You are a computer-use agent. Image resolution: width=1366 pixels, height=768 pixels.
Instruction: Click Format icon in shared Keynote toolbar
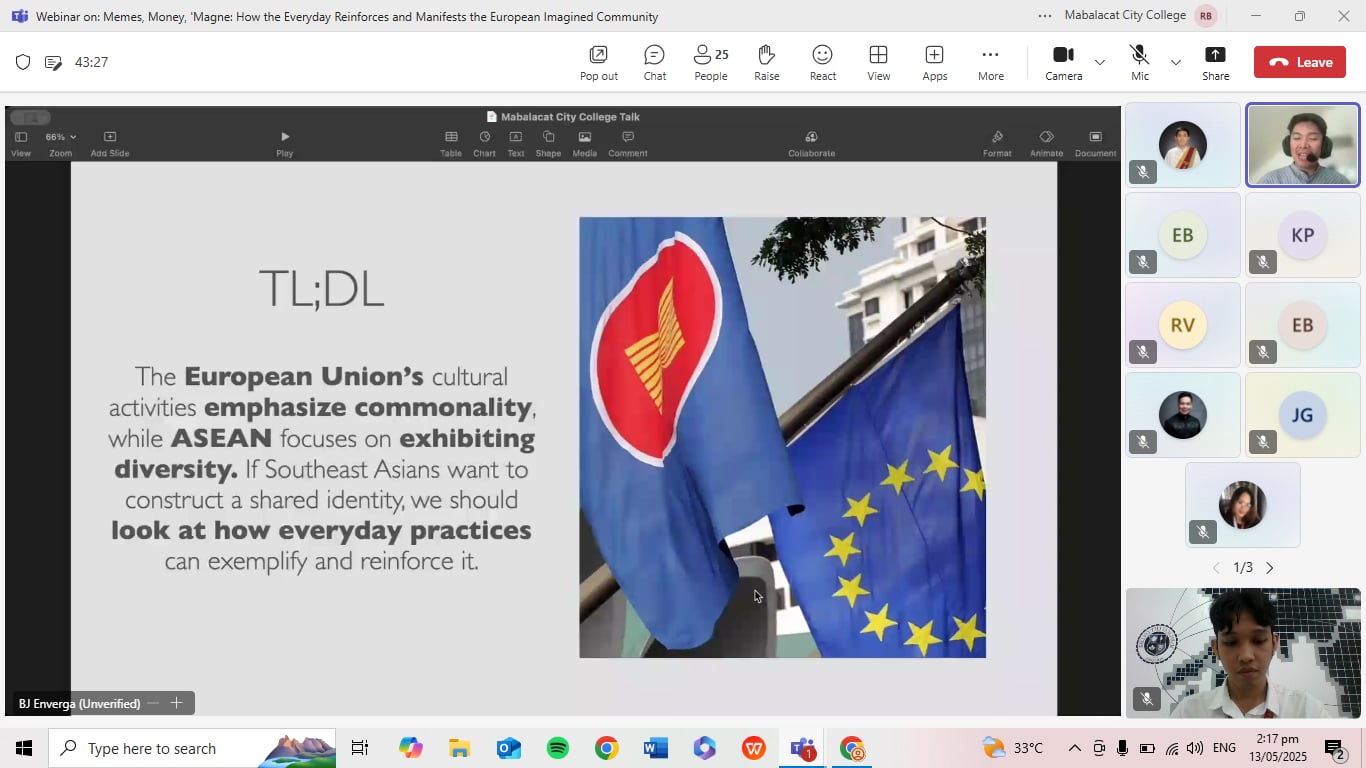coord(997,143)
